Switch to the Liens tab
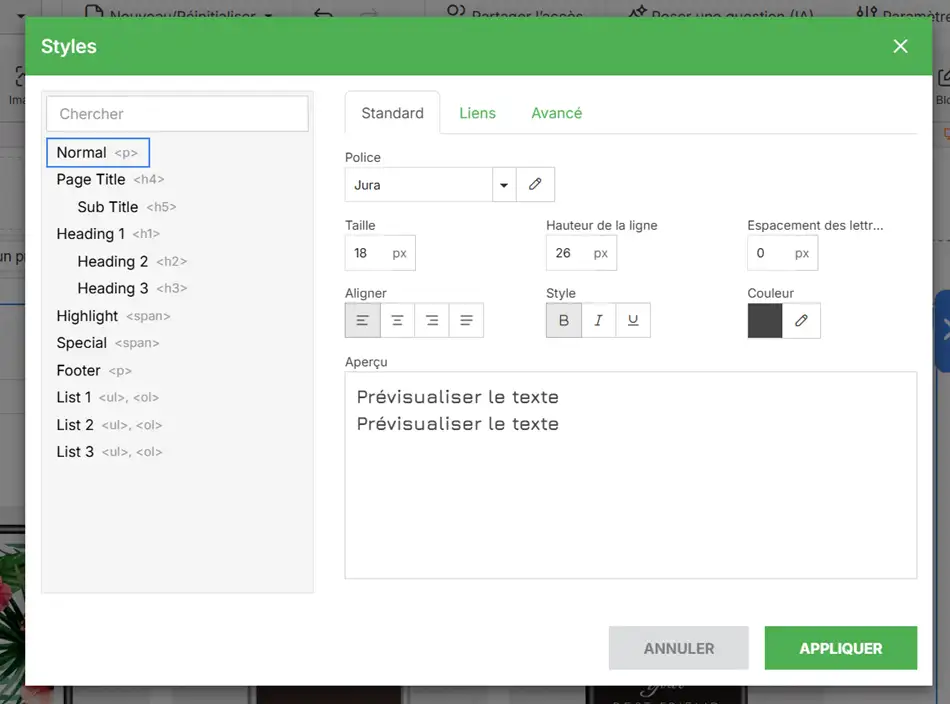The width and height of the screenshot is (950, 704). (x=477, y=113)
